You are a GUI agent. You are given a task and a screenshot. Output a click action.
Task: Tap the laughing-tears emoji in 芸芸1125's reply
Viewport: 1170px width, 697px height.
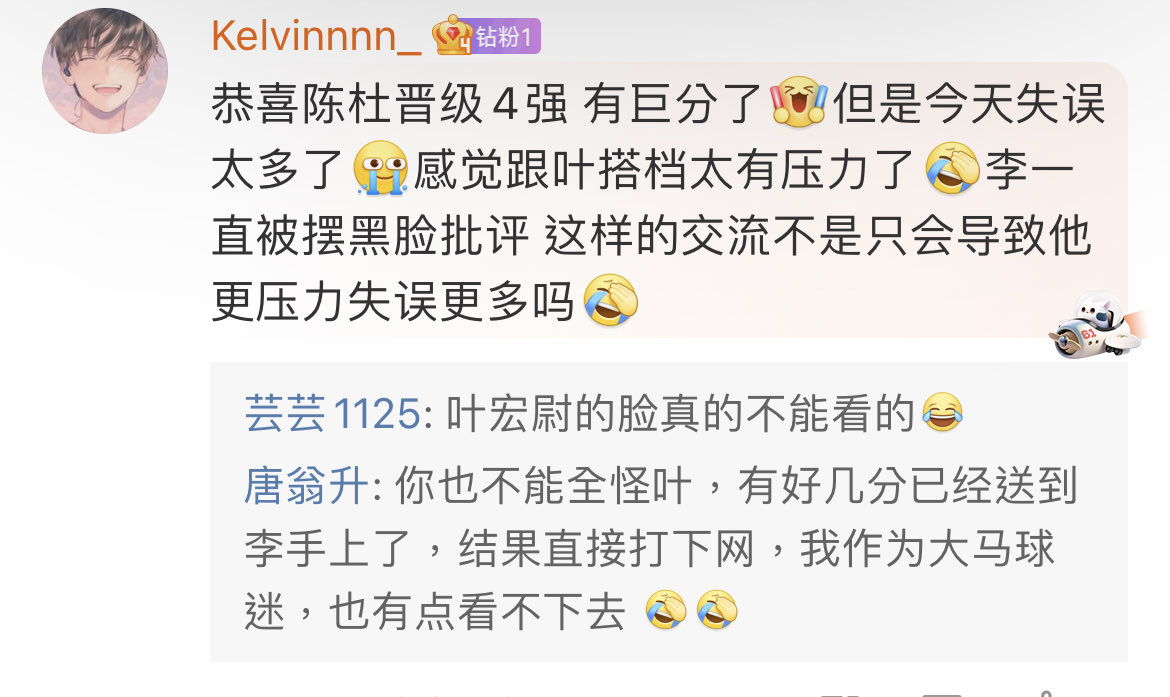click(942, 412)
